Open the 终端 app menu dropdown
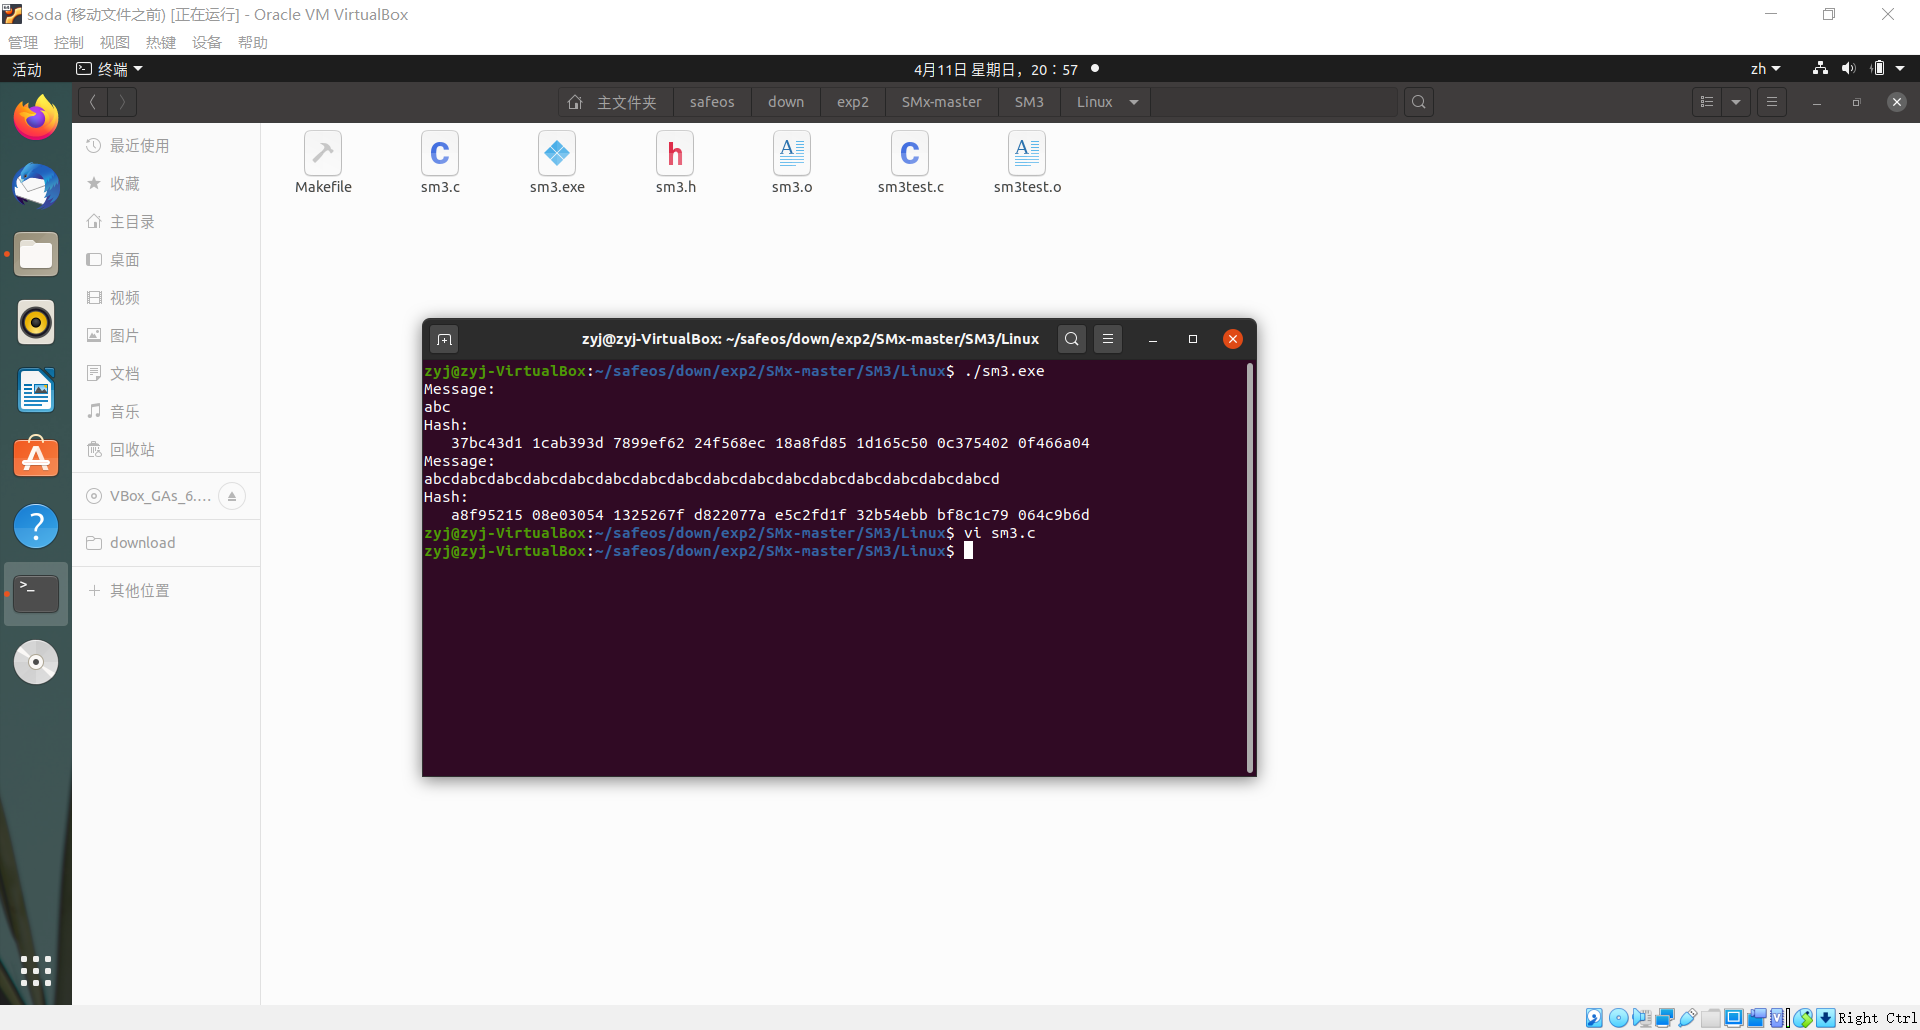Screen dimensions: 1920x1030 tap(110, 69)
